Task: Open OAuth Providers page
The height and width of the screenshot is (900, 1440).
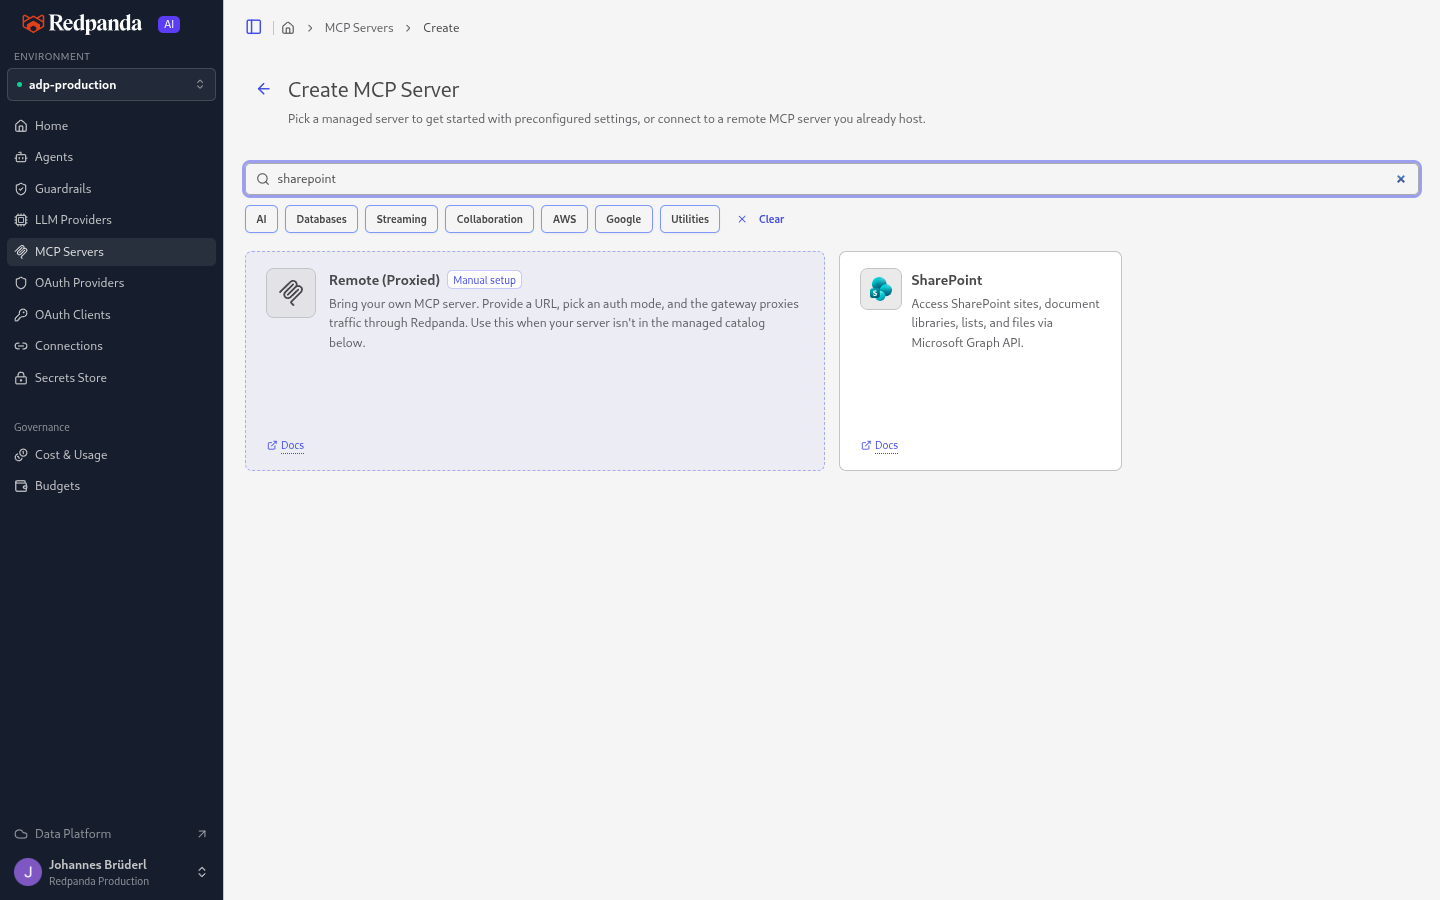Action: (111, 283)
